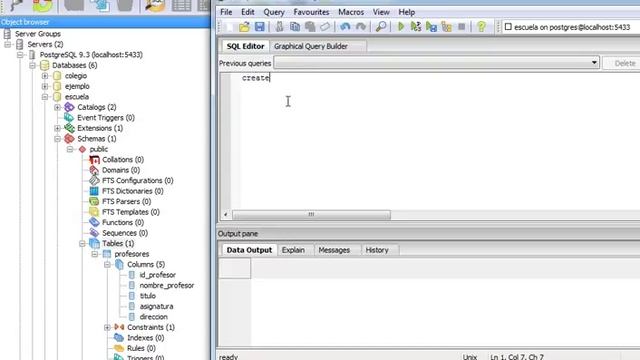Open the Help menu
Screen dimensions: 640x360
point(407,12)
